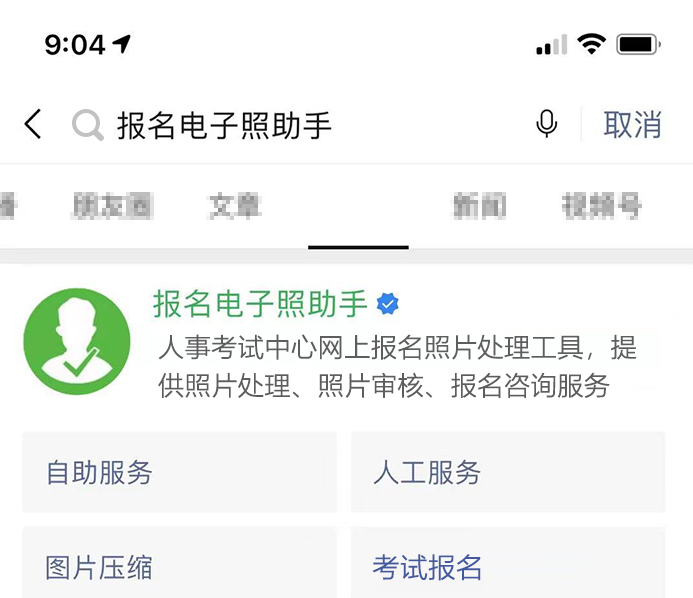The width and height of the screenshot is (693, 598).
Task: Tap the cellular signal bars icon
Action: [552, 45]
